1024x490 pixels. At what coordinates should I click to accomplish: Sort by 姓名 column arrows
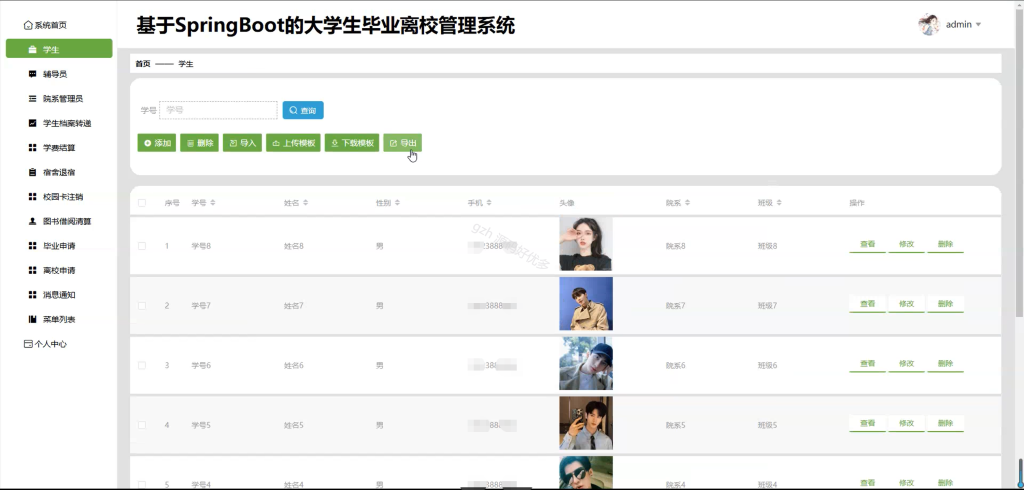[x=305, y=203]
